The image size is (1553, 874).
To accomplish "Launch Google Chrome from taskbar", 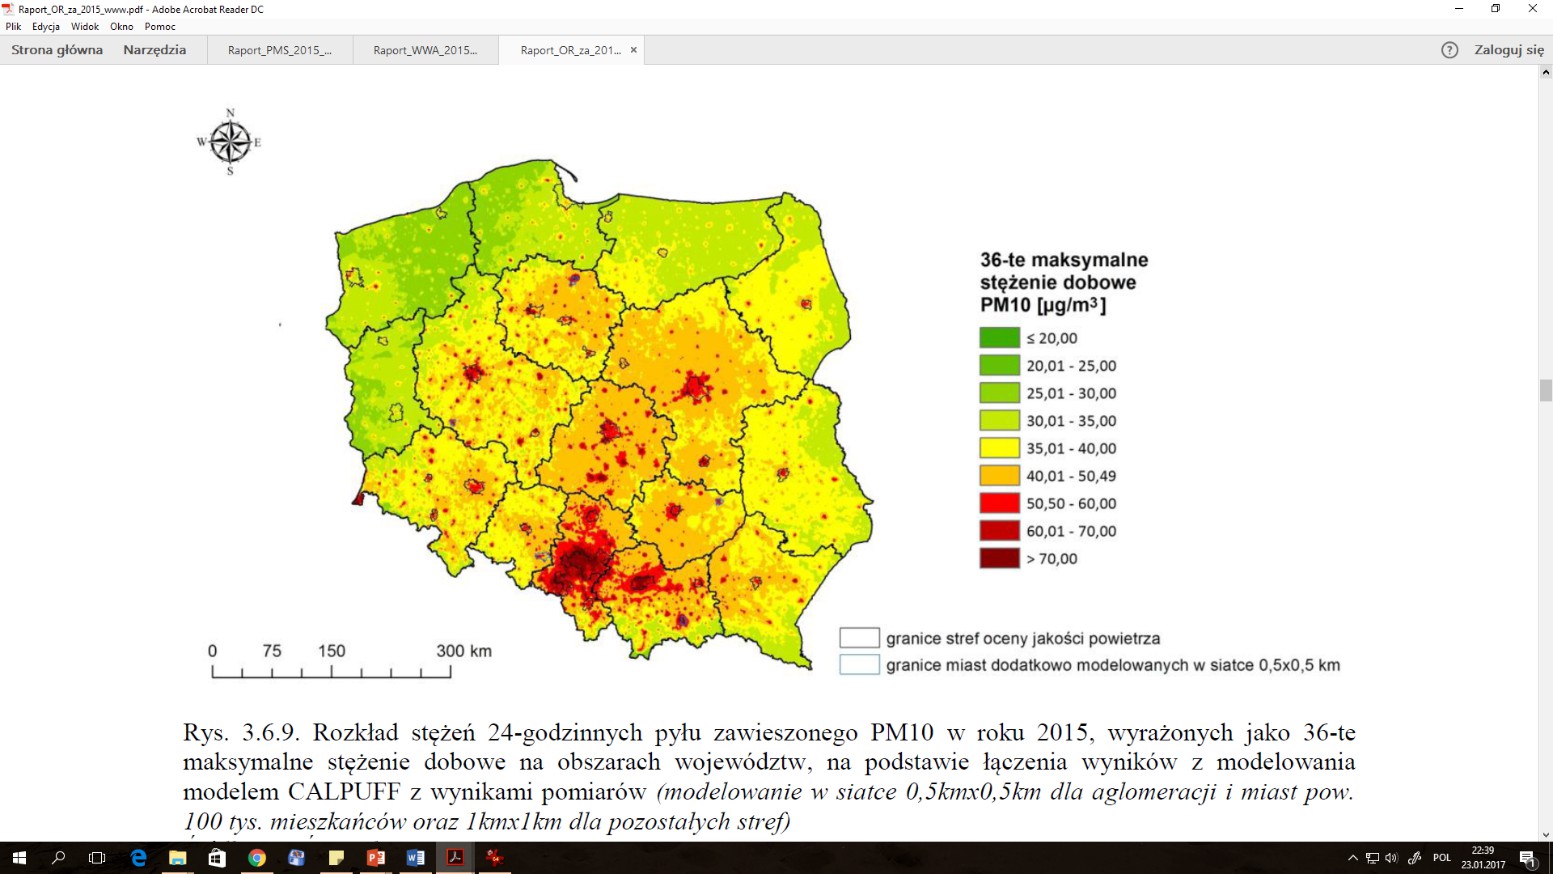I will tap(257, 858).
